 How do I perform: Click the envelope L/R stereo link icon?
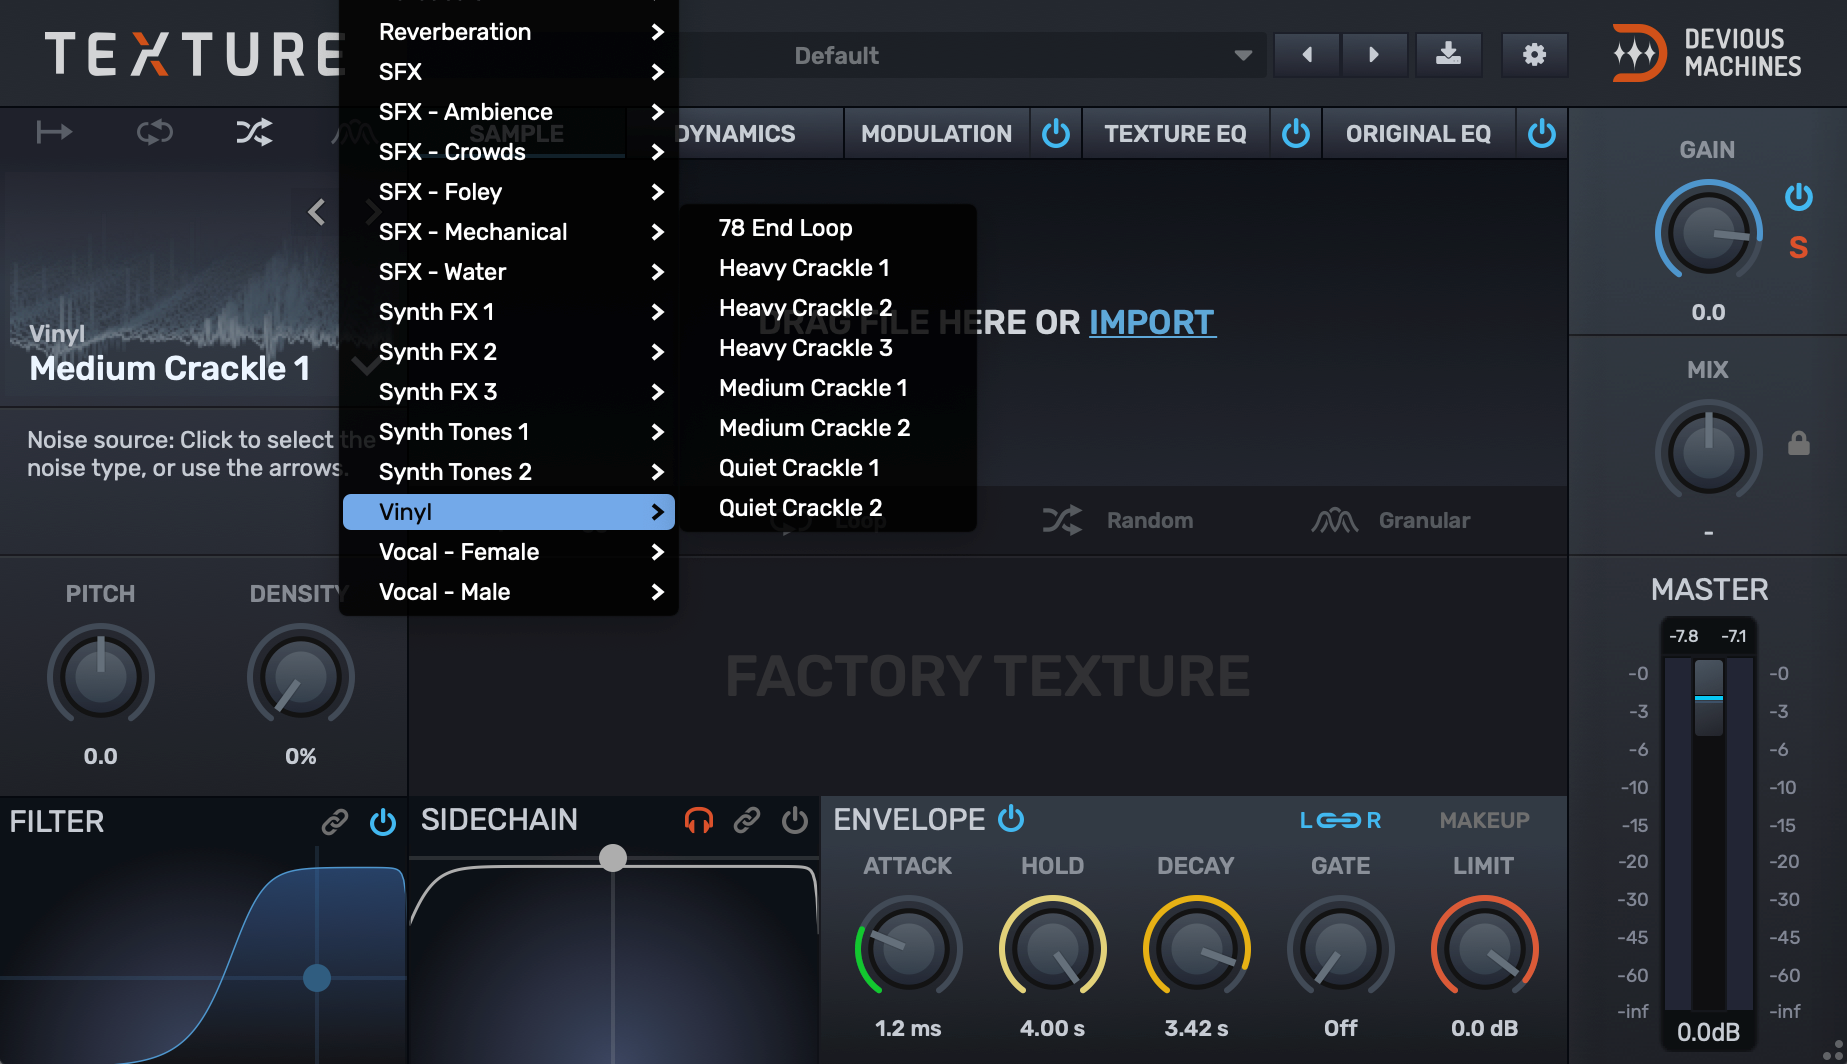(1340, 821)
